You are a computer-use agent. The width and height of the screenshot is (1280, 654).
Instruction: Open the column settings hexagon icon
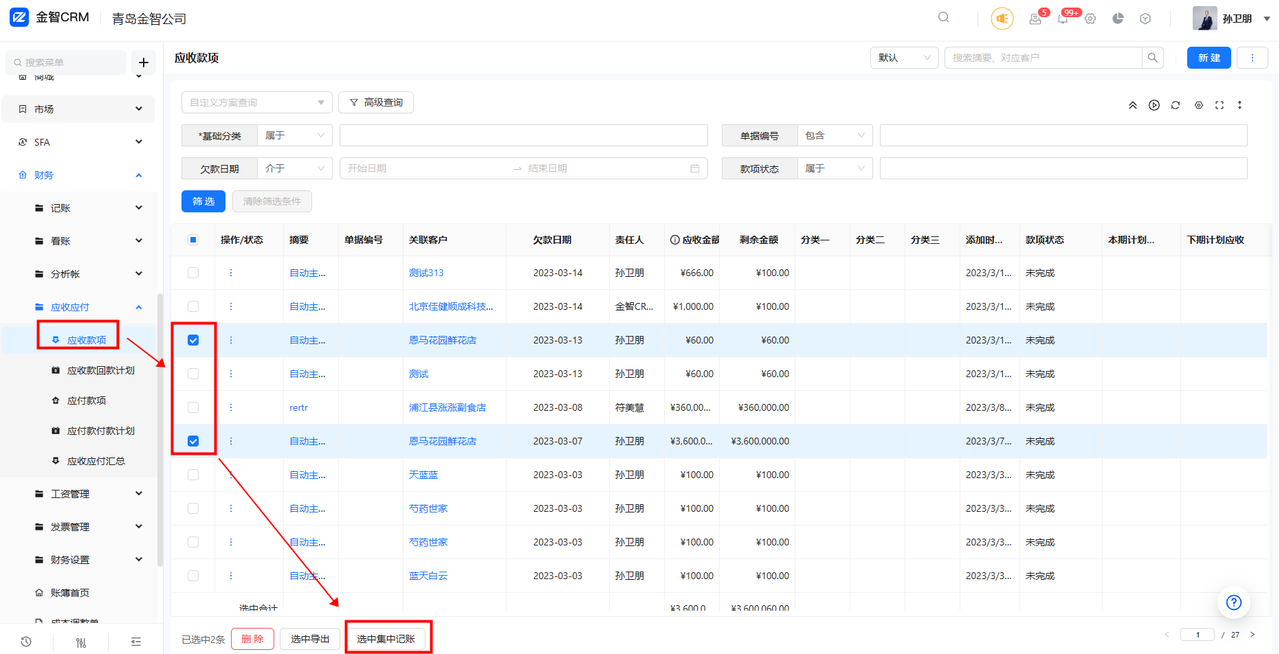tap(1198, 105)
